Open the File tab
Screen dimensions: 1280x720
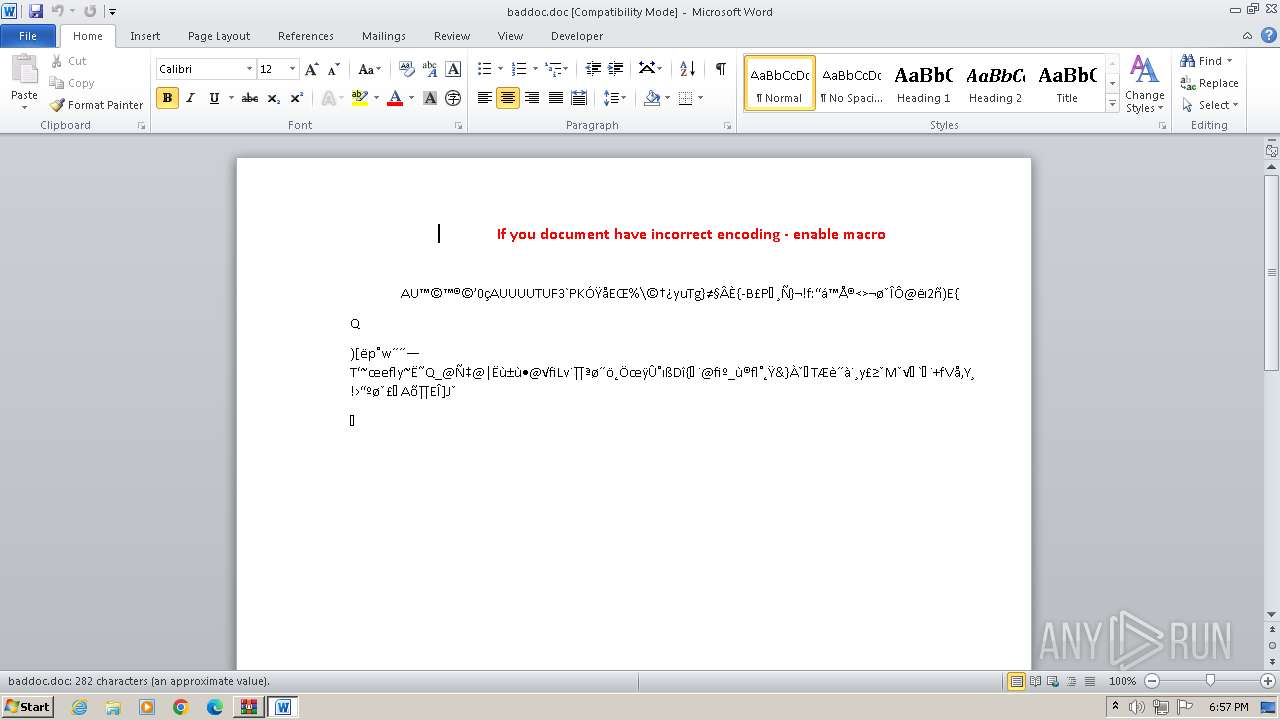[28, 36]
